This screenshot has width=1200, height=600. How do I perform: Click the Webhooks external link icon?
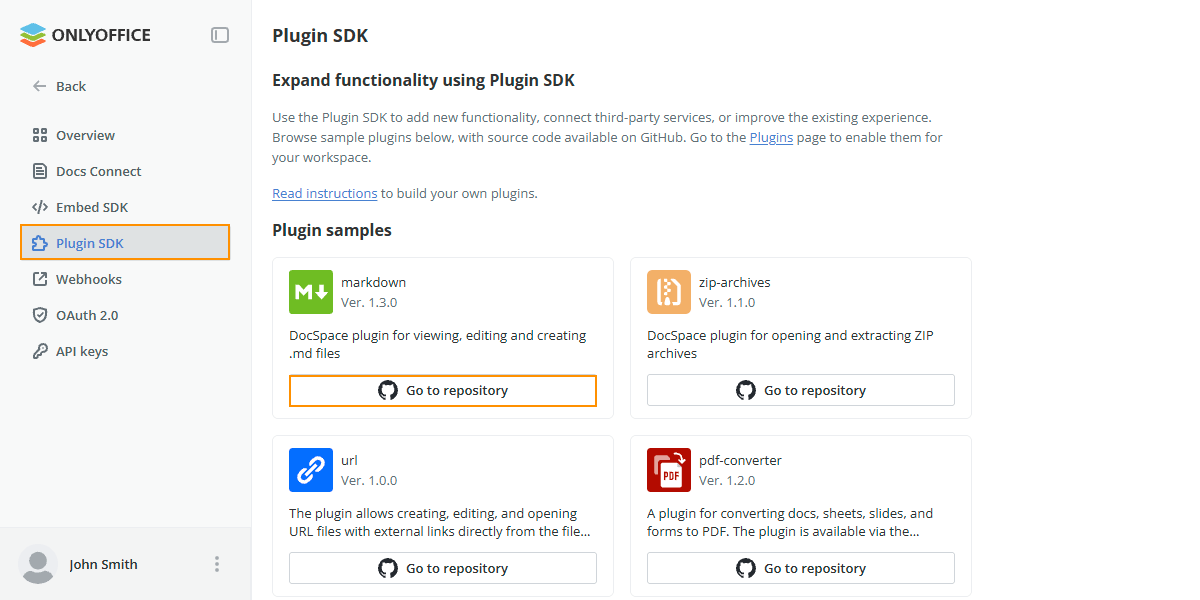point(40,279)
